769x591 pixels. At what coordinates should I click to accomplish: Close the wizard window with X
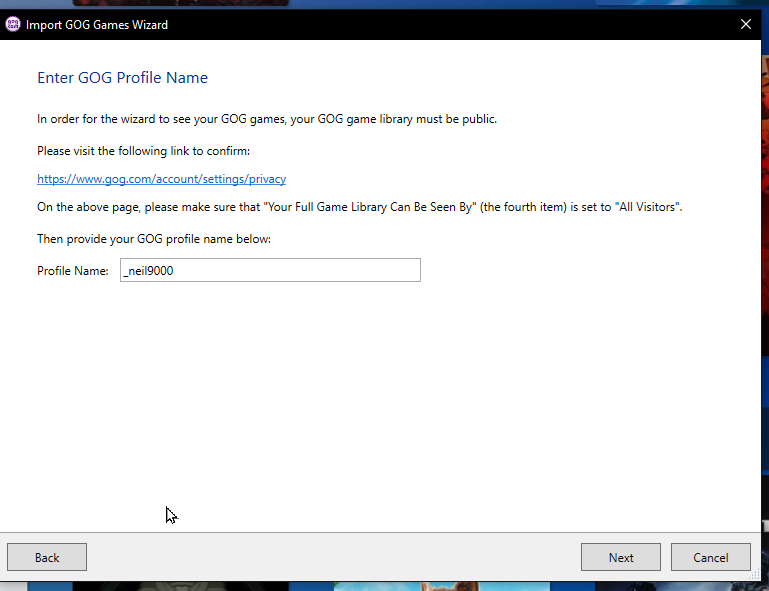click(745, 25)
